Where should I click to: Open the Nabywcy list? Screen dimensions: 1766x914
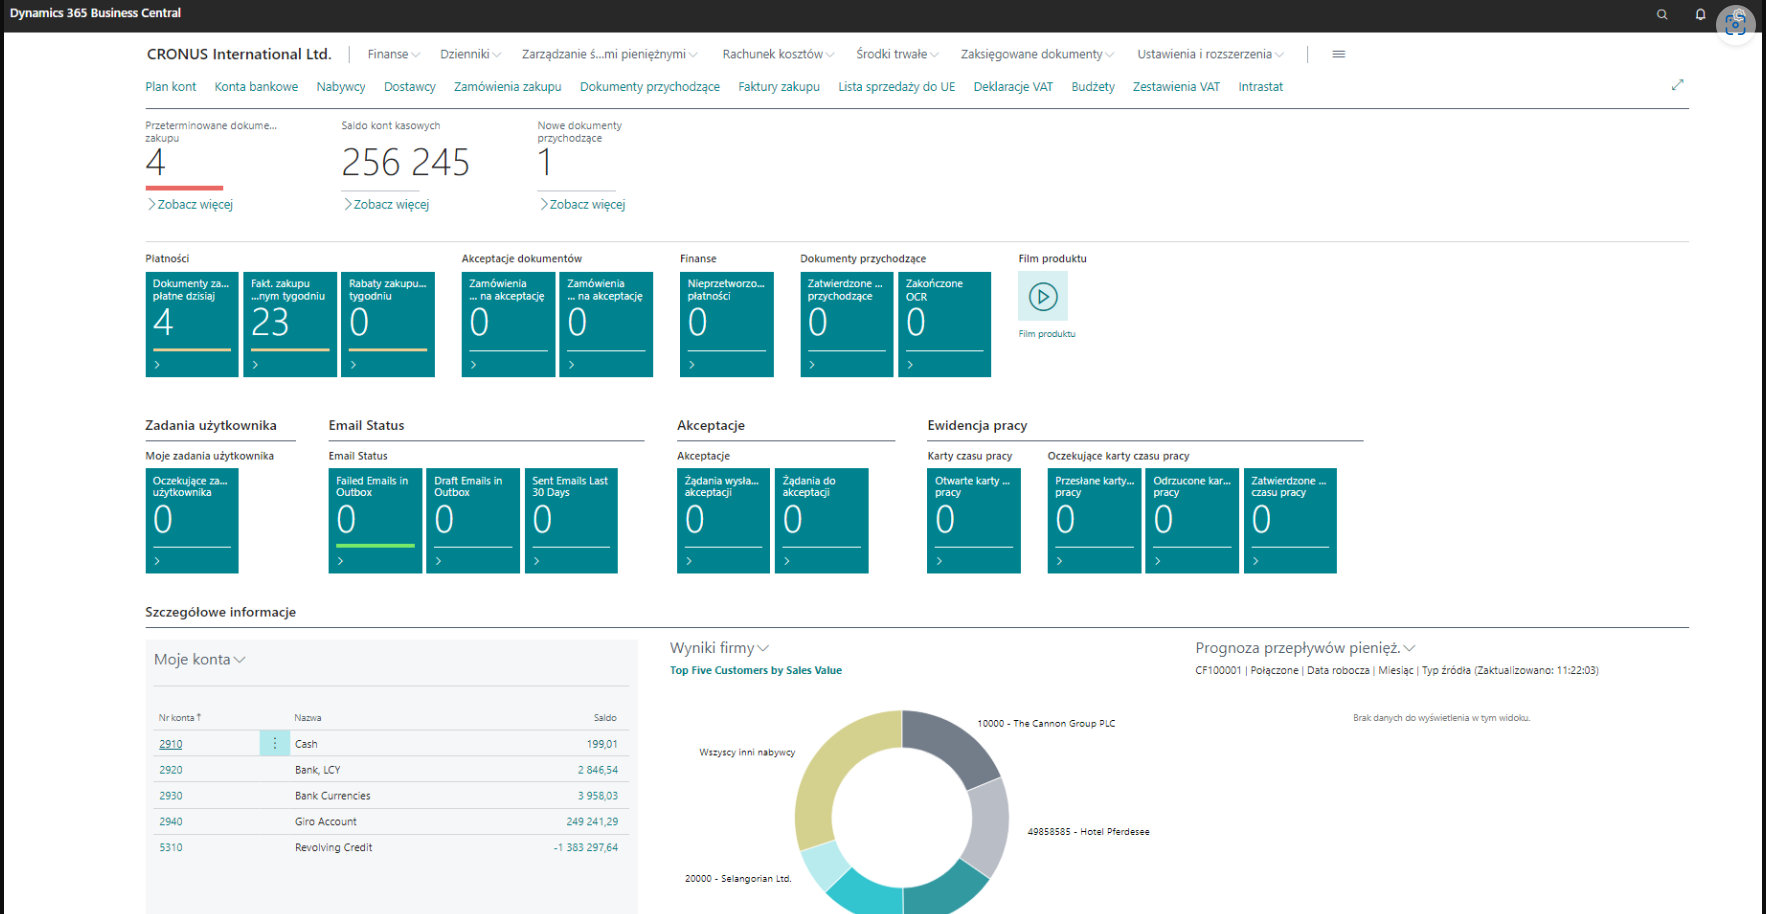[341, 87]
